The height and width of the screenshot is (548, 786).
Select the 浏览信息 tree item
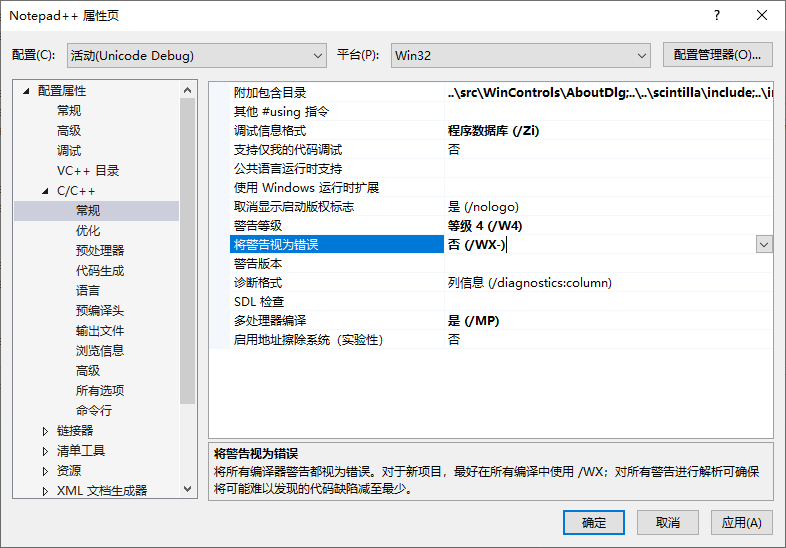100,351
